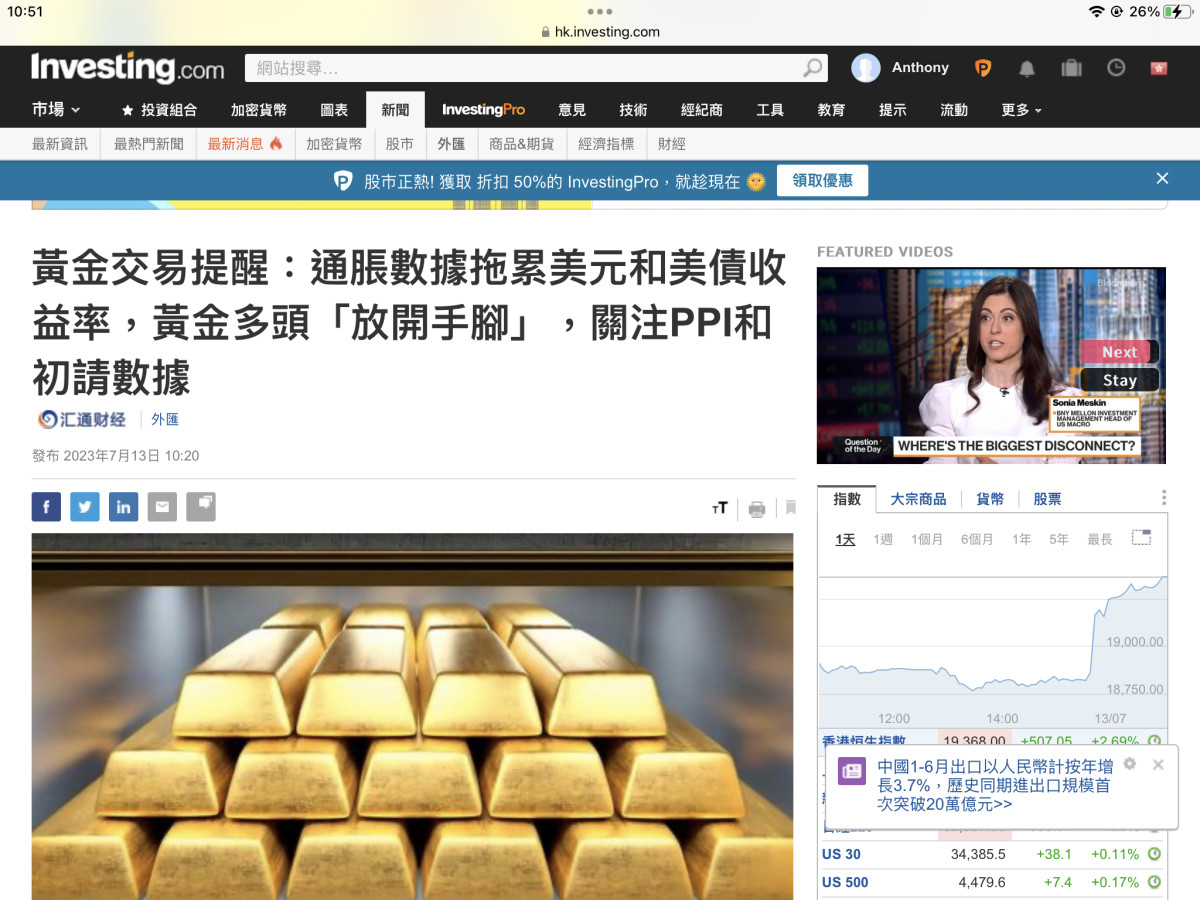
Task: Bookmark this article
Action: pos(790,508)
